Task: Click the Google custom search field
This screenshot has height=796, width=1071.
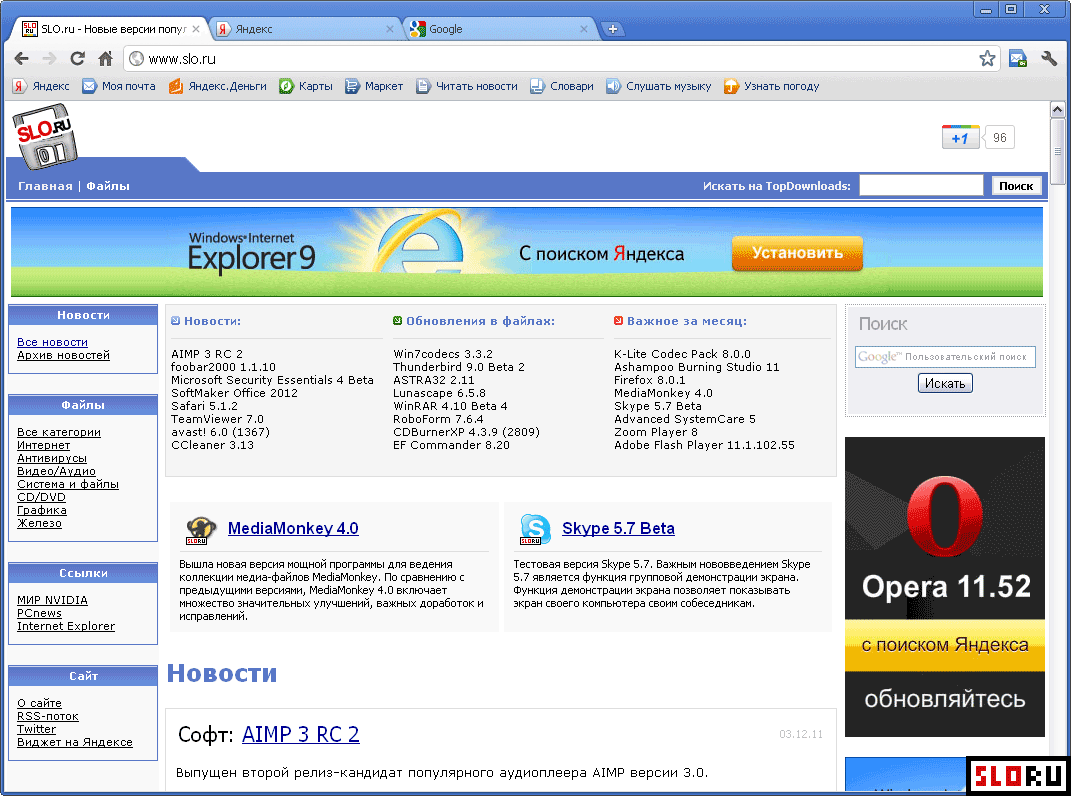Action: pos(945,357)
